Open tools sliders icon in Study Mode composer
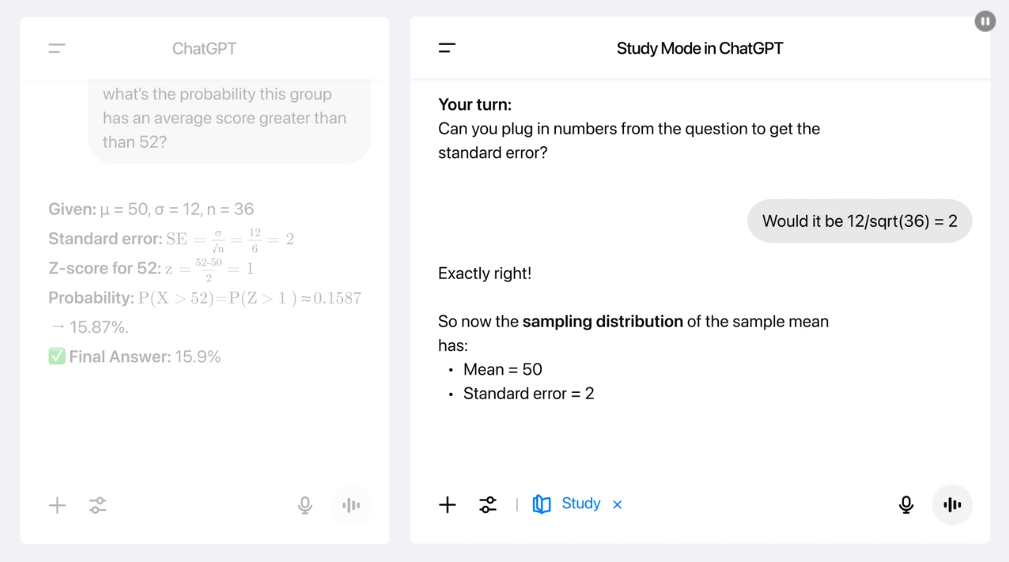Screen dimensions: 1009x562 [488, 505]
